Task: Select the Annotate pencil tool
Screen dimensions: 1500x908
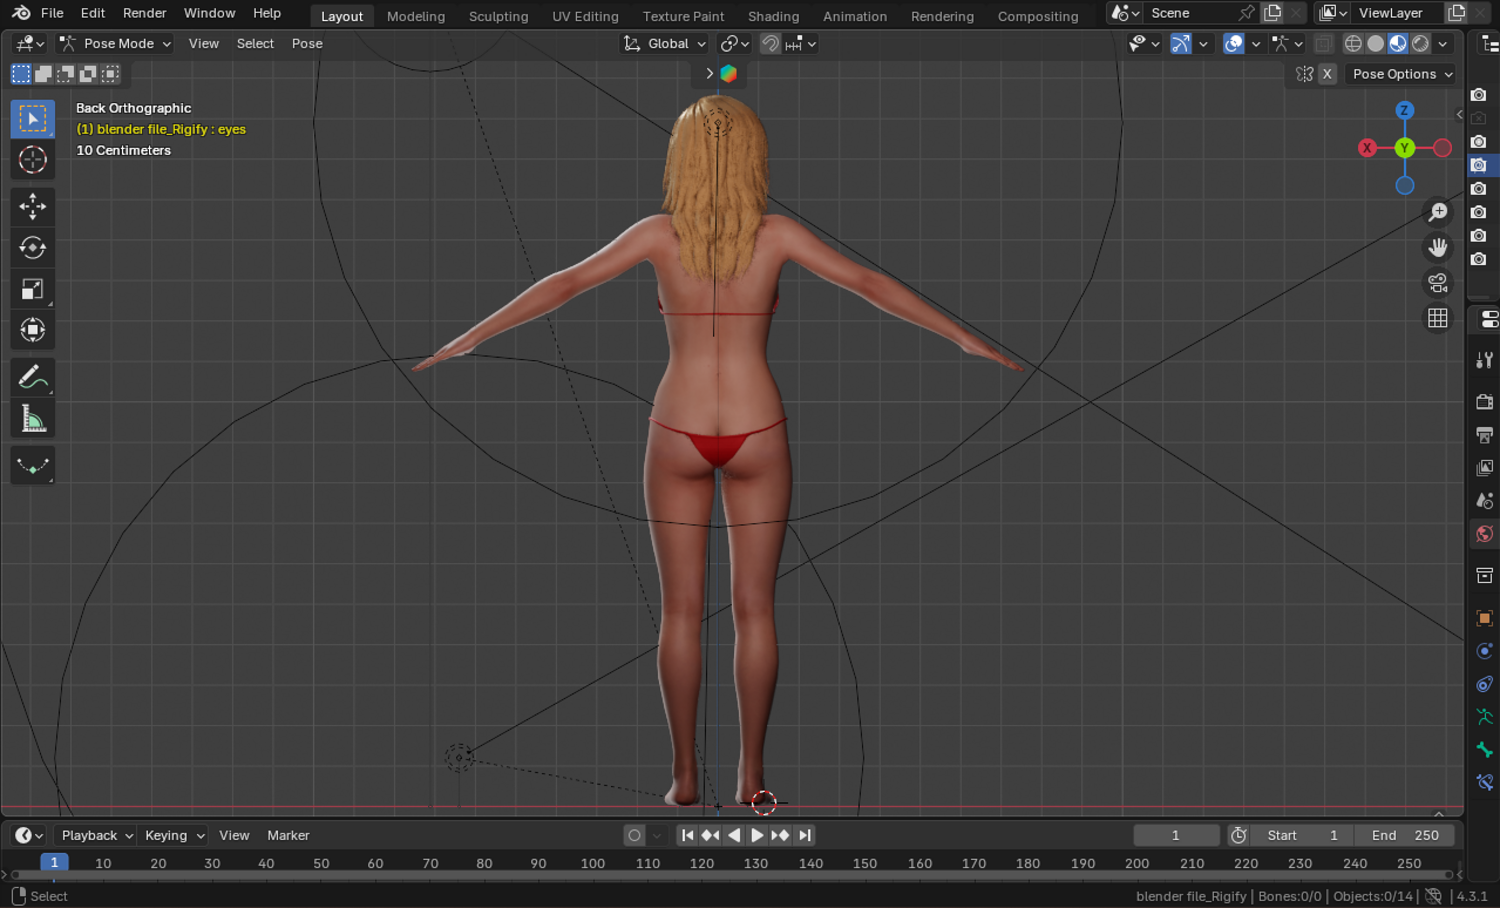Action: pyautogui.click(x=33, y=377)
